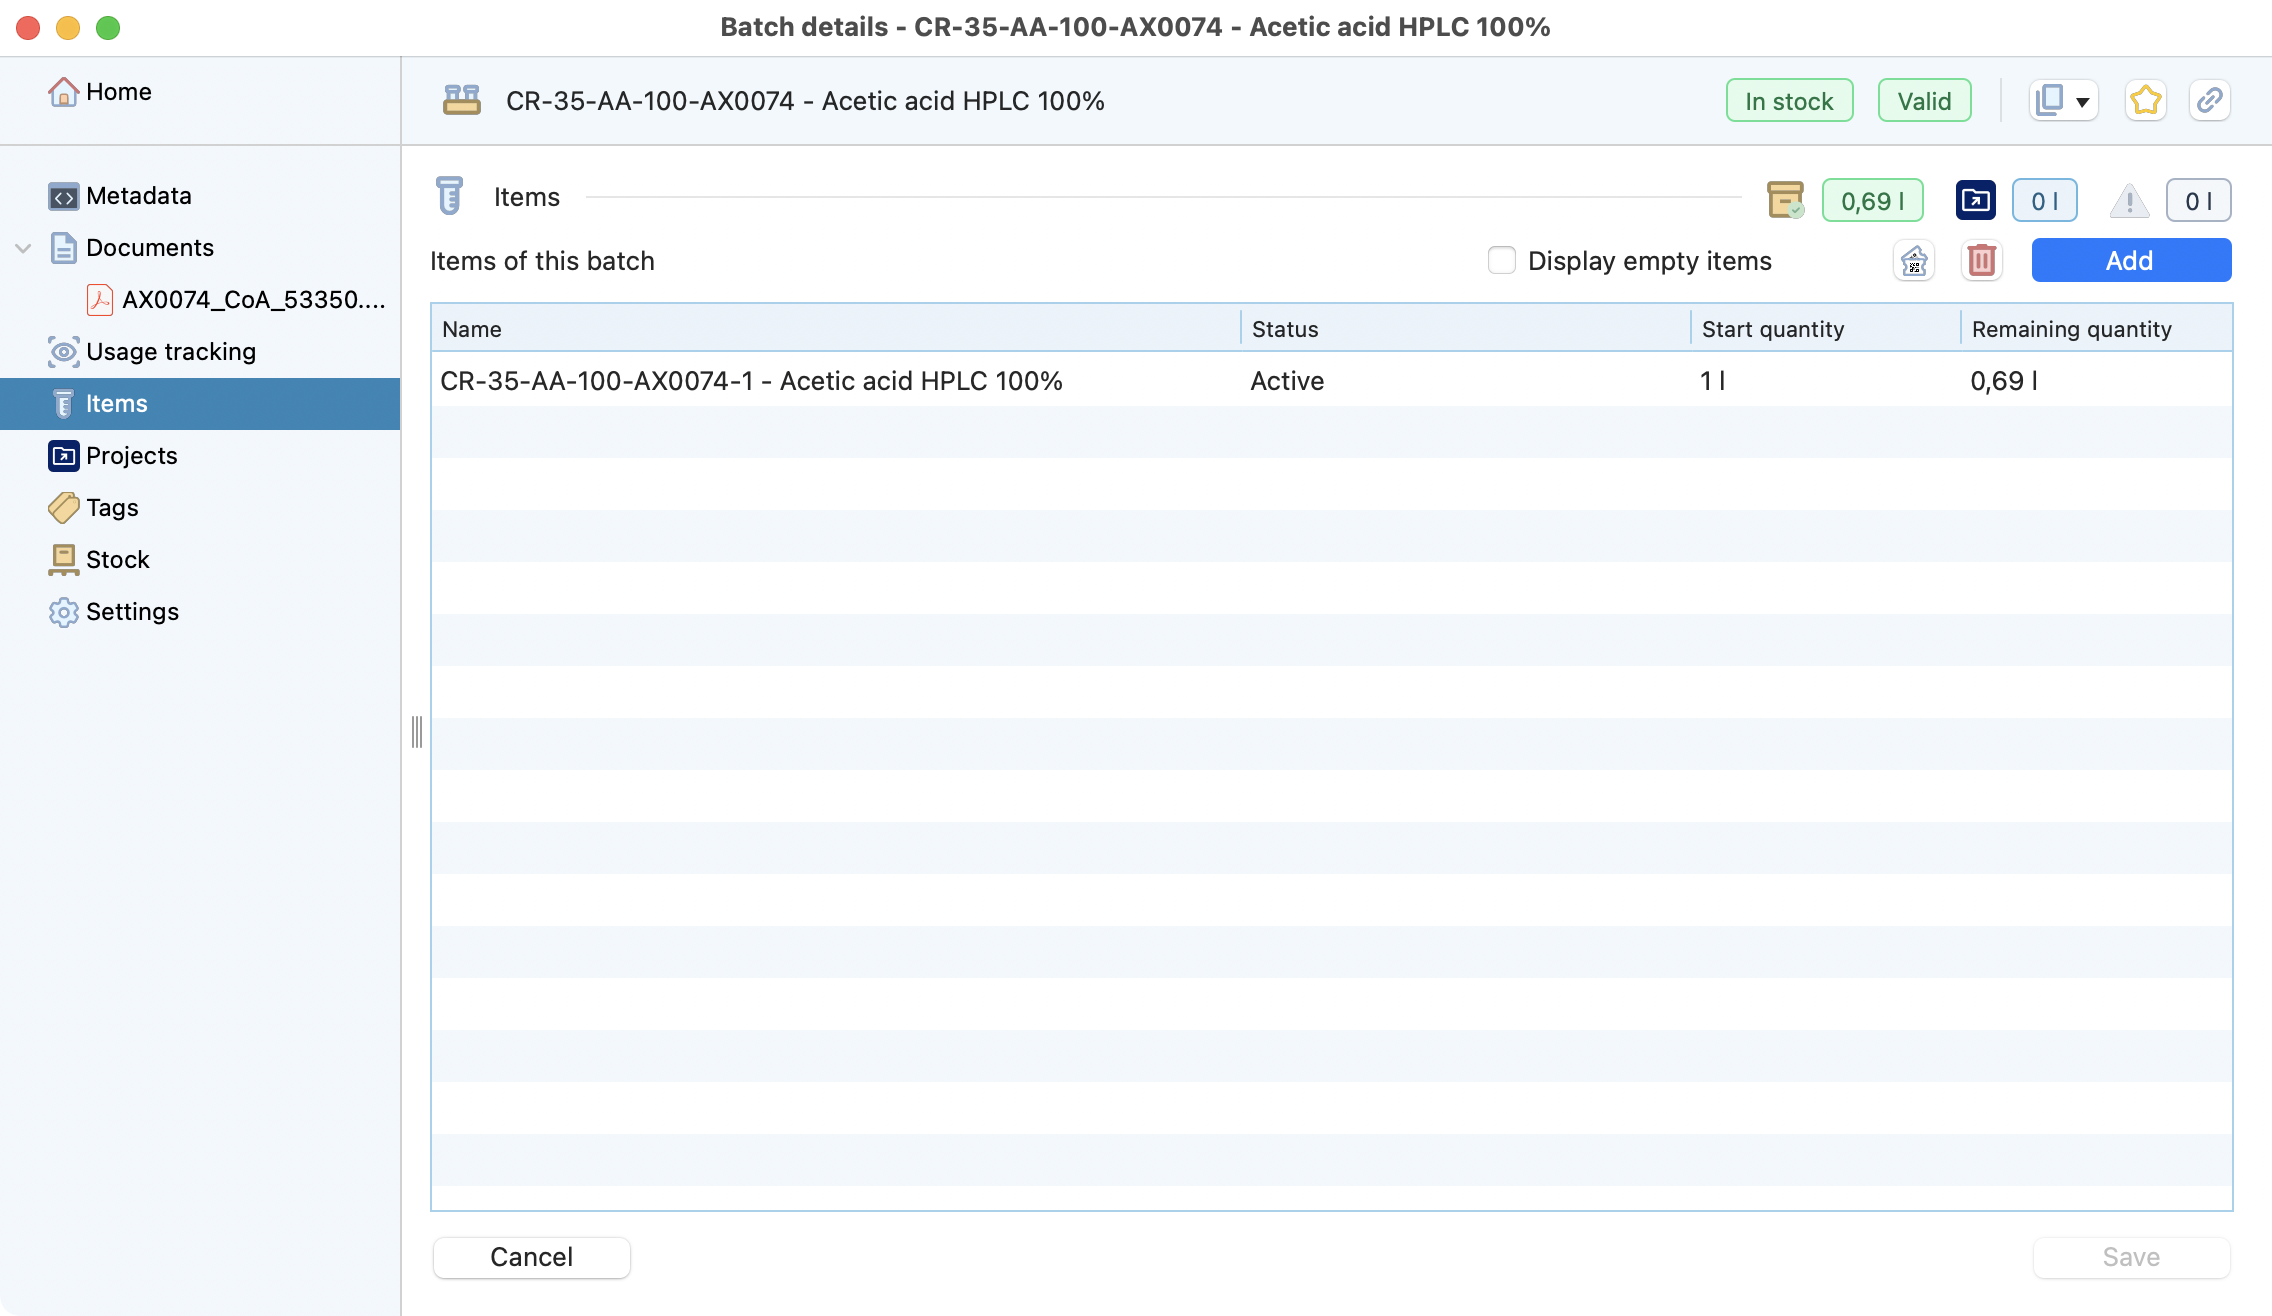The width and height of the screenshot is (2272, 1316).
Task: Mark batch as favorite with star icon
Action: coord(2145,101)
